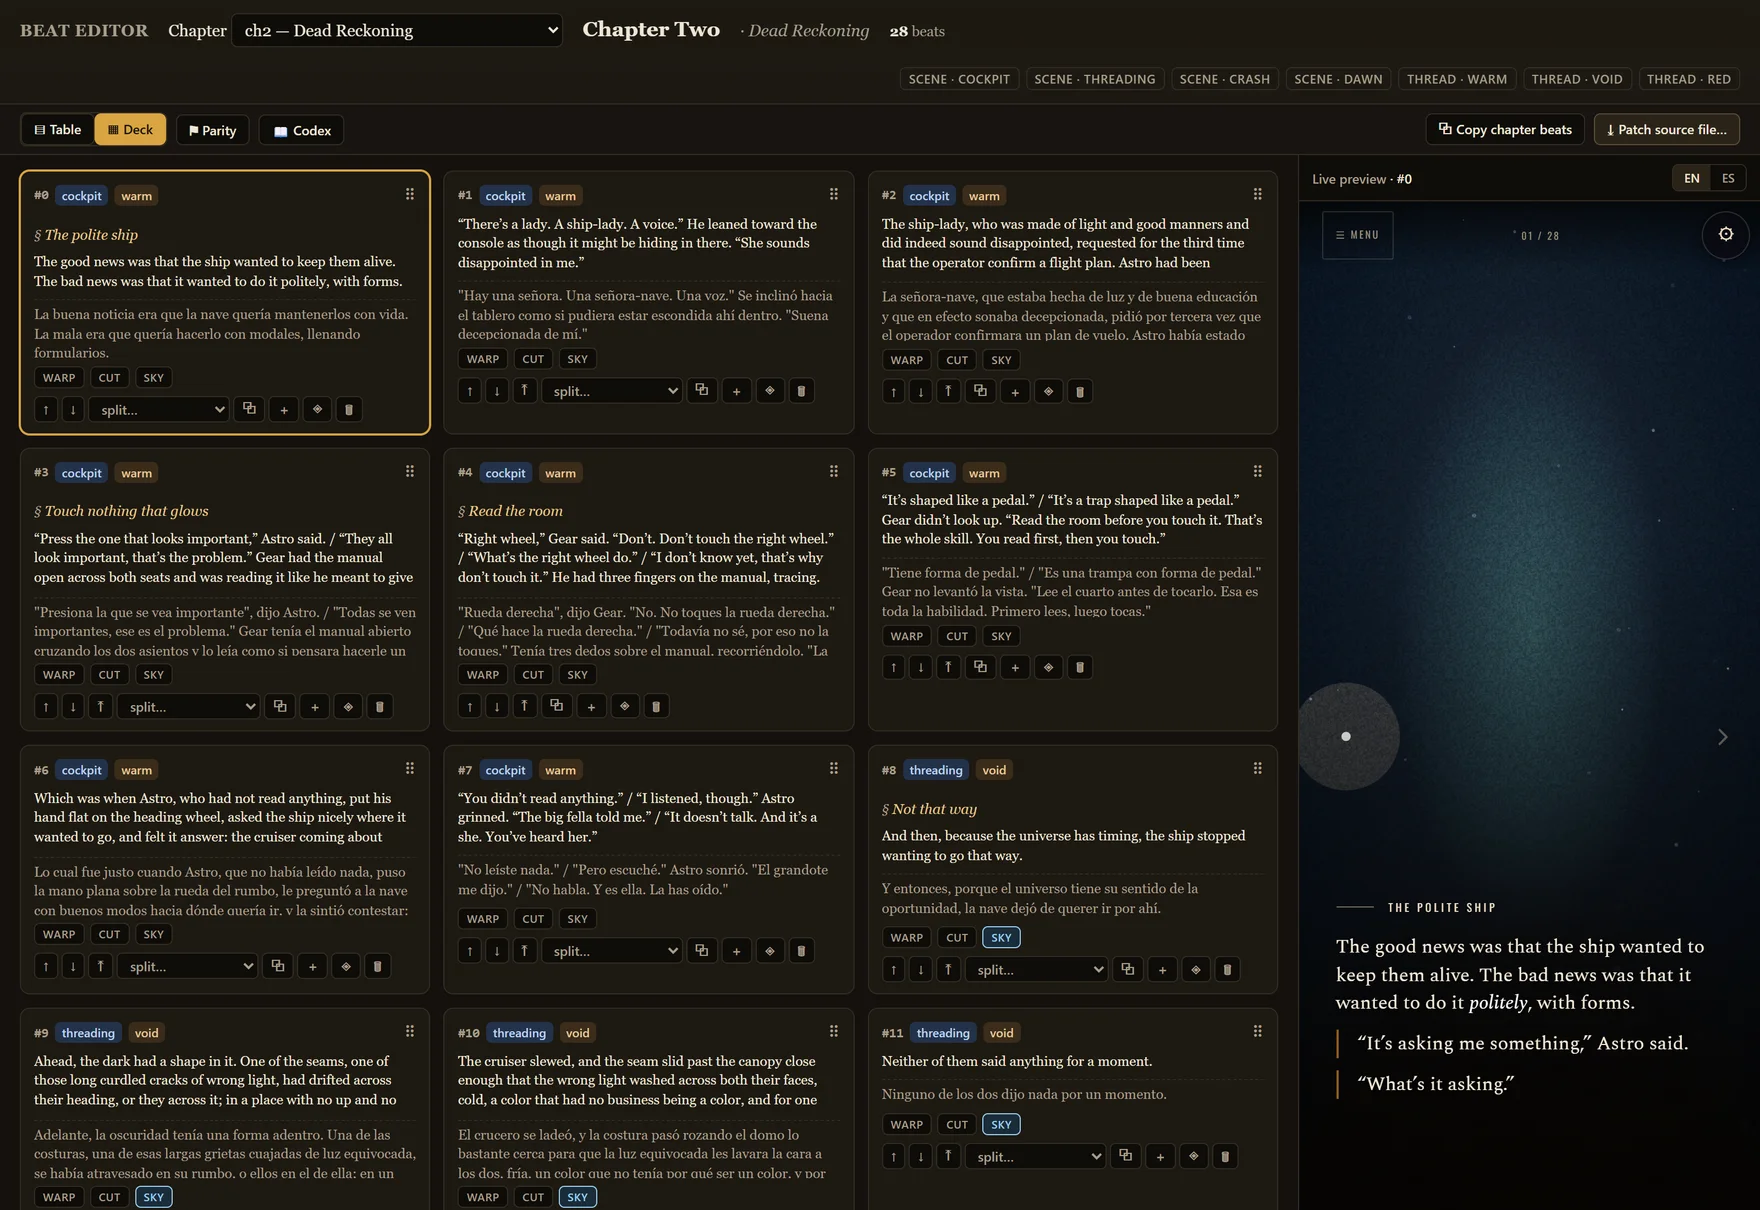The image size is (1760, 1210).
Task: Open the split dropdown on beat #3
Action: [189, 706]
